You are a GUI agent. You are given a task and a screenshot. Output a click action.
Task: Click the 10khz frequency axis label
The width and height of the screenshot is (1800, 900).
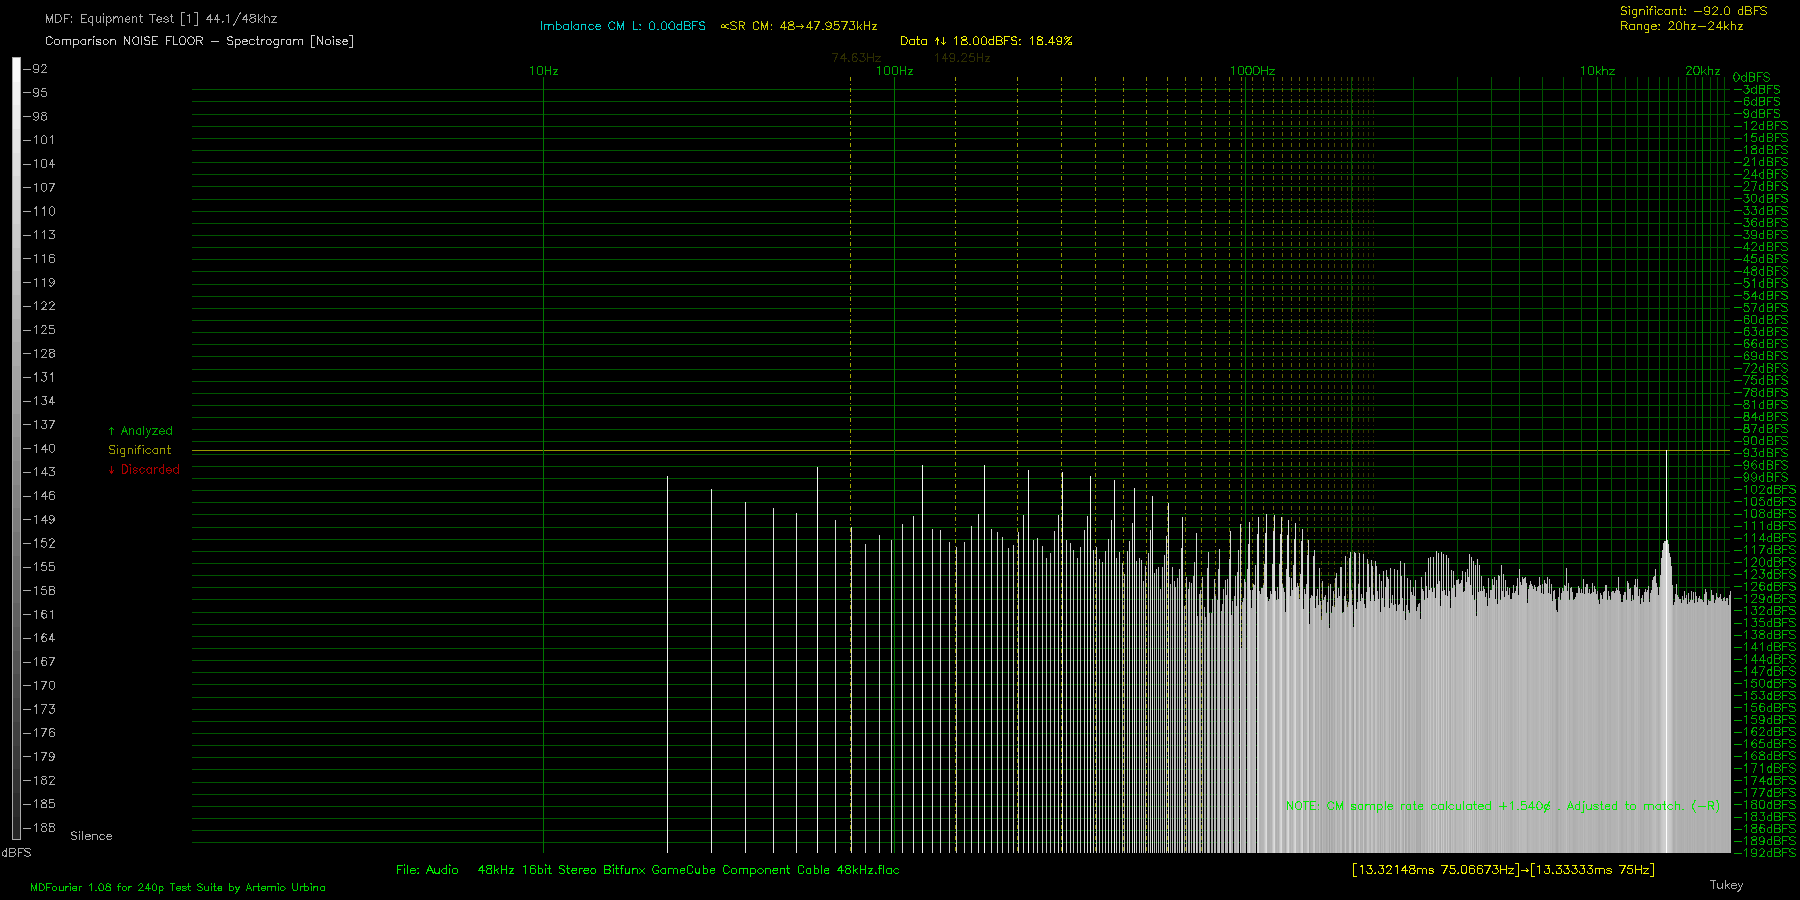(x=1597, y=71)
